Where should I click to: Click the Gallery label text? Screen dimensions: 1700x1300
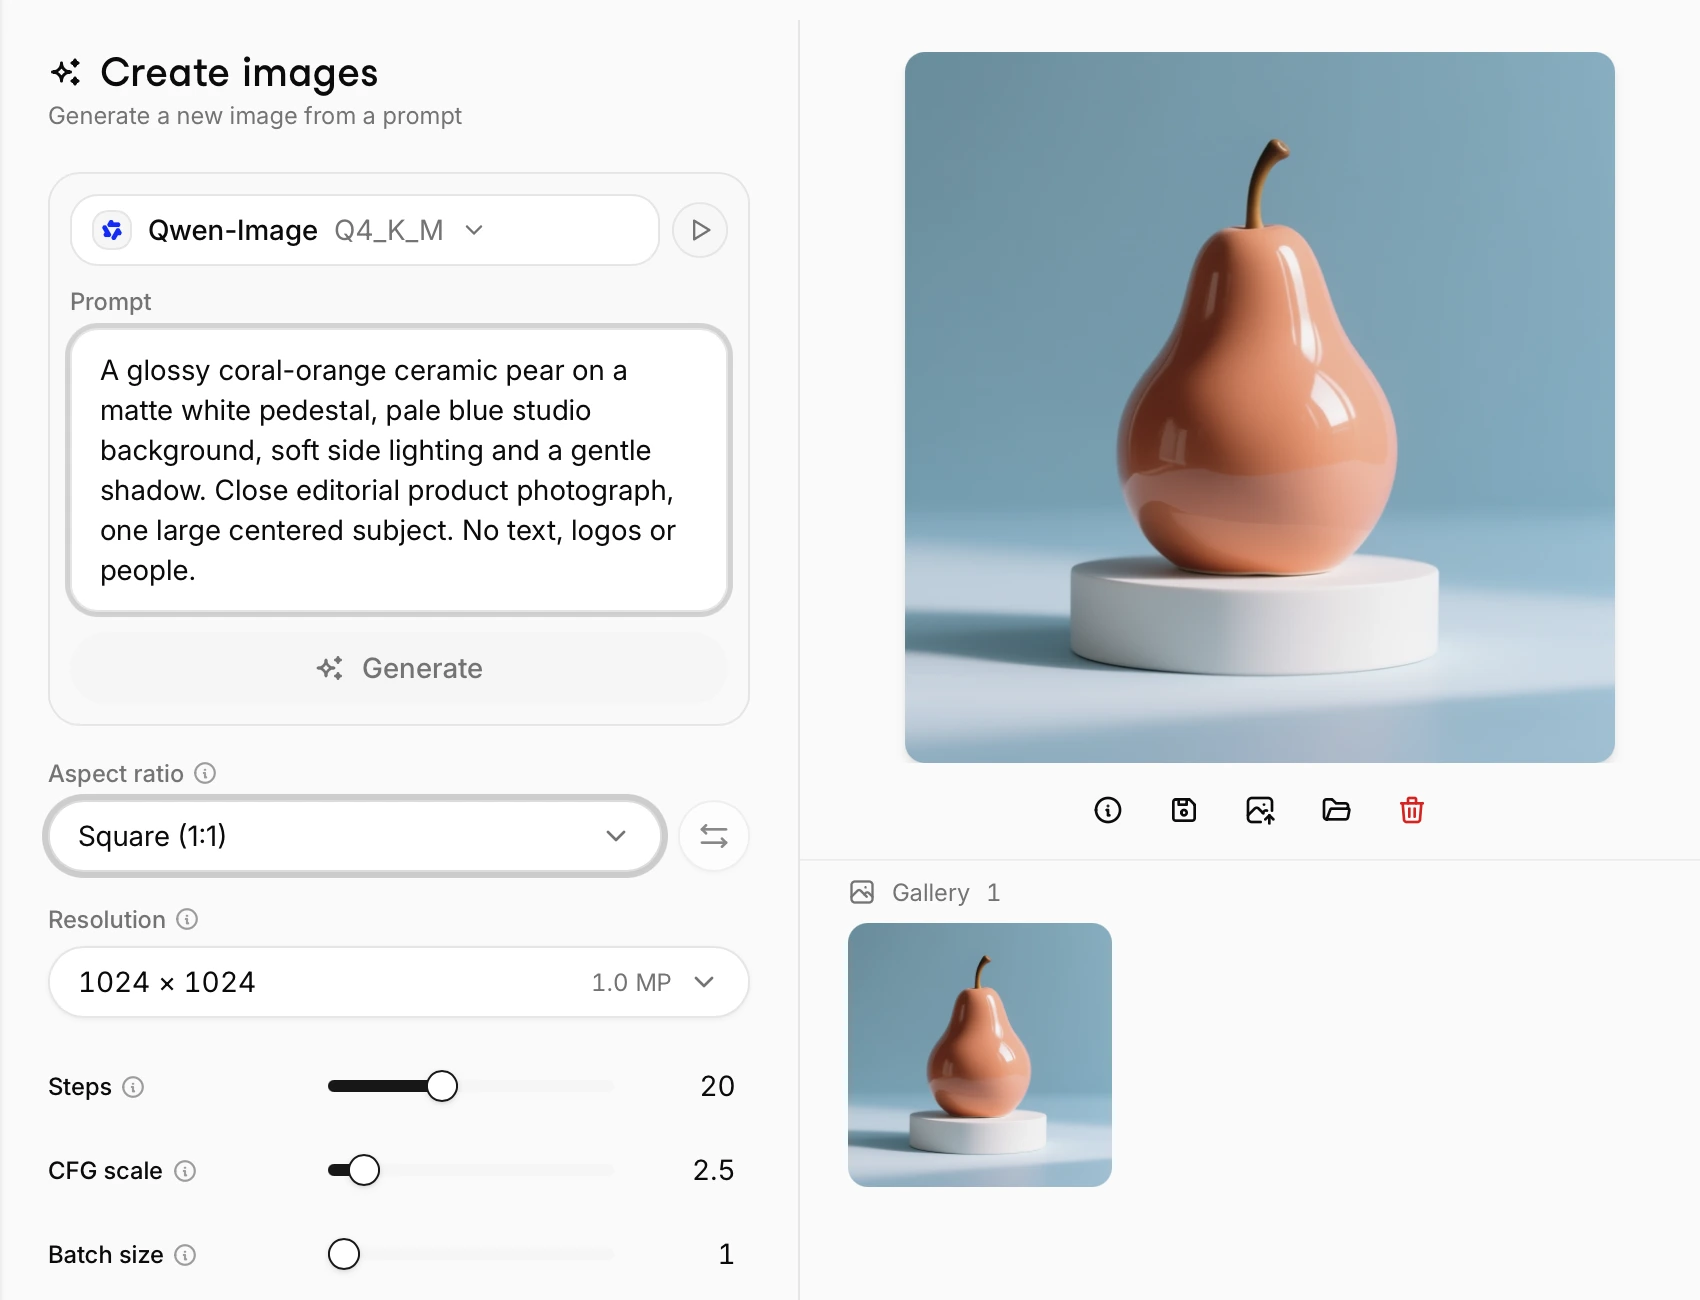point(931,892)
